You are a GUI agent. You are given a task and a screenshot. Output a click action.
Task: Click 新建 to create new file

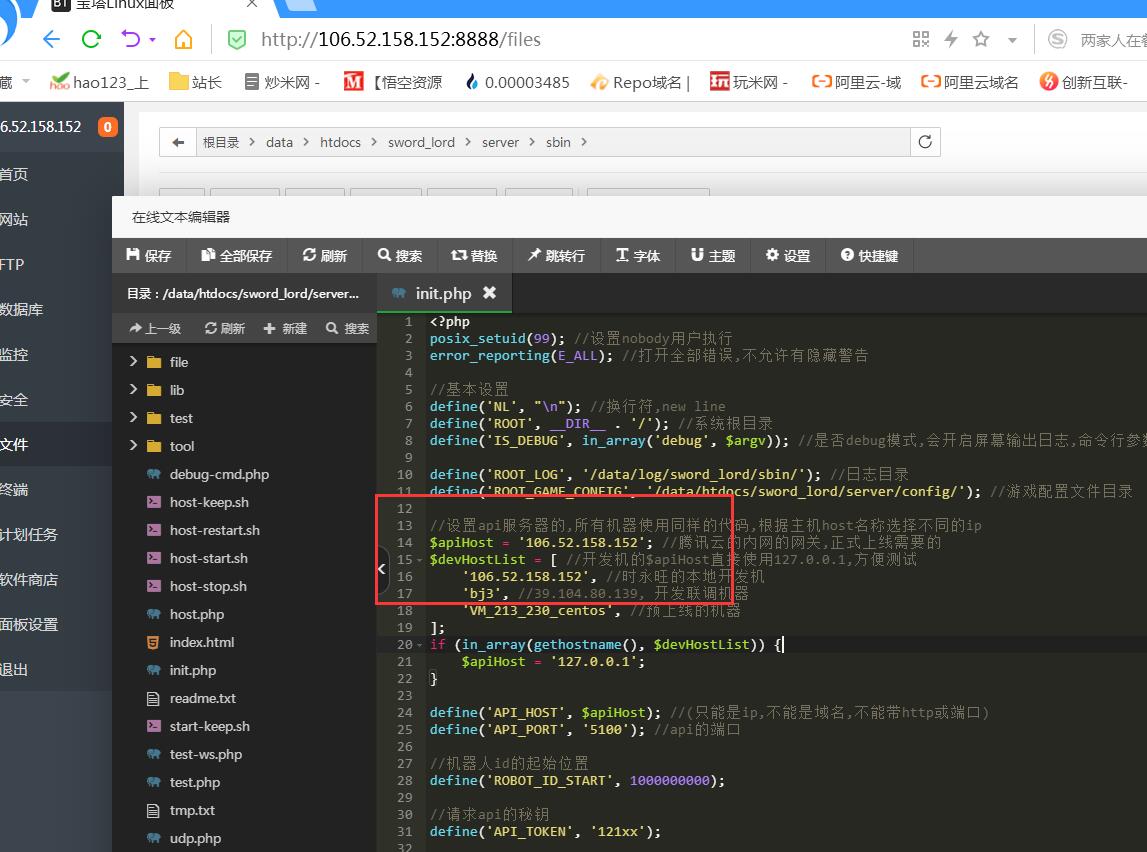[285, 328]
